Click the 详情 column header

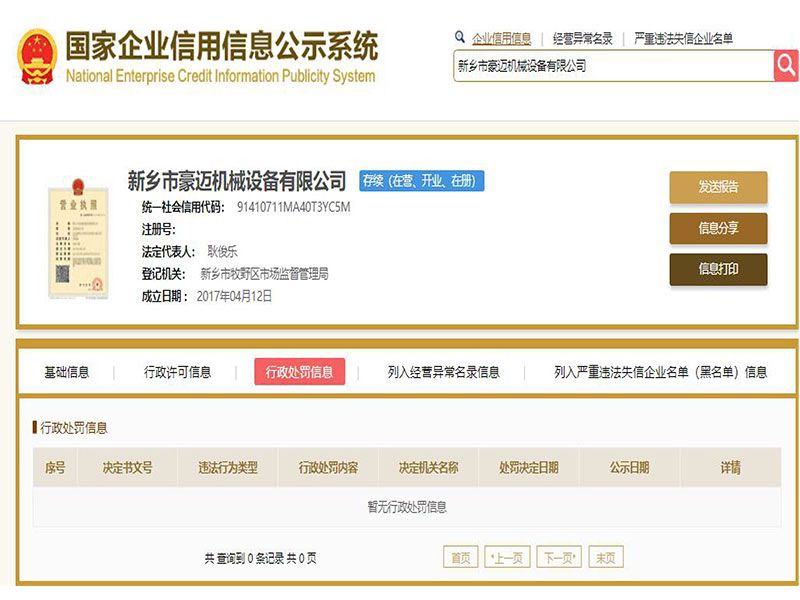pos(731,467)
